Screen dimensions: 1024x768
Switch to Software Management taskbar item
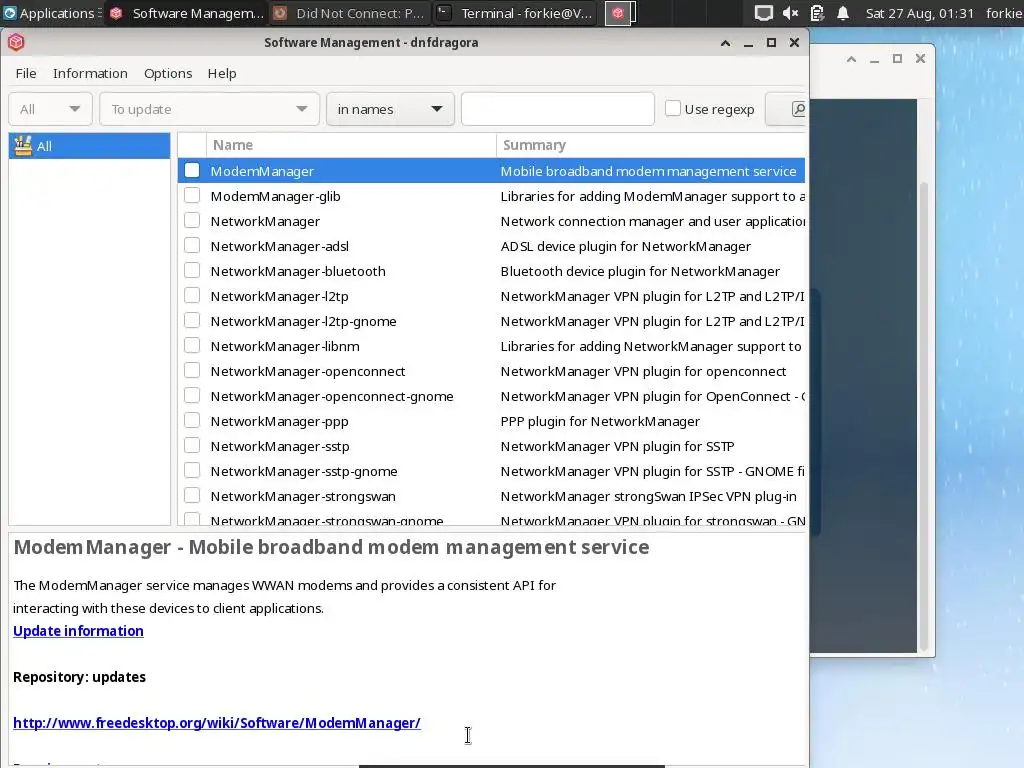pyautogui.click(x=187, y=13)
